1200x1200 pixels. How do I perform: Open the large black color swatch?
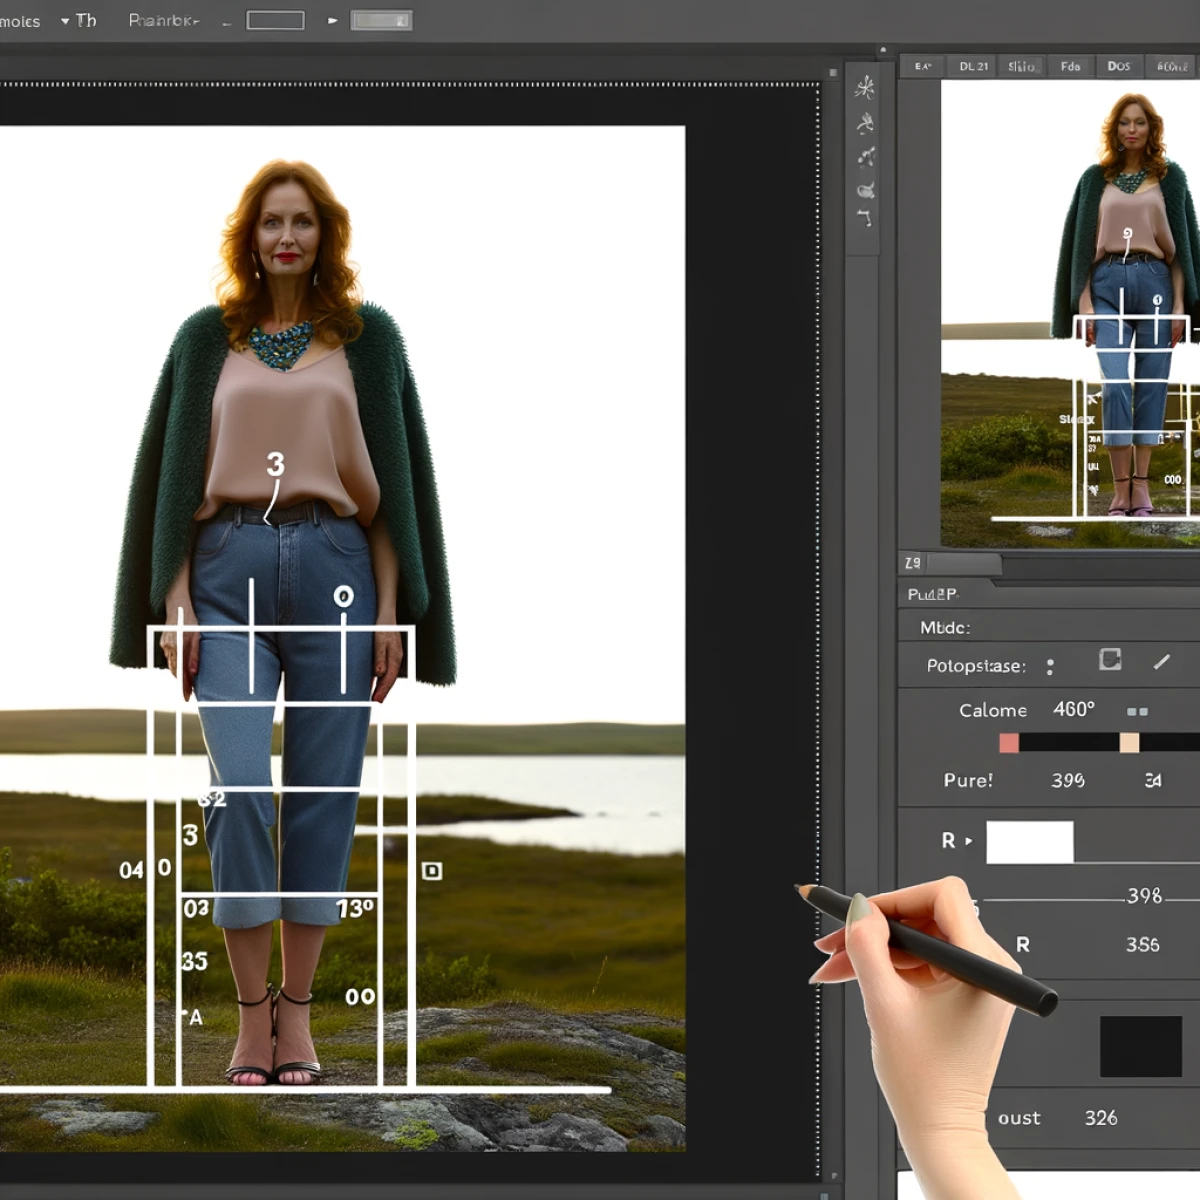[x=1141, y=1046]
